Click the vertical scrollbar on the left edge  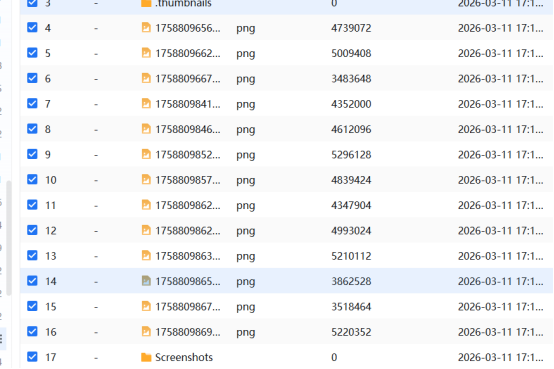click(8, 238)
